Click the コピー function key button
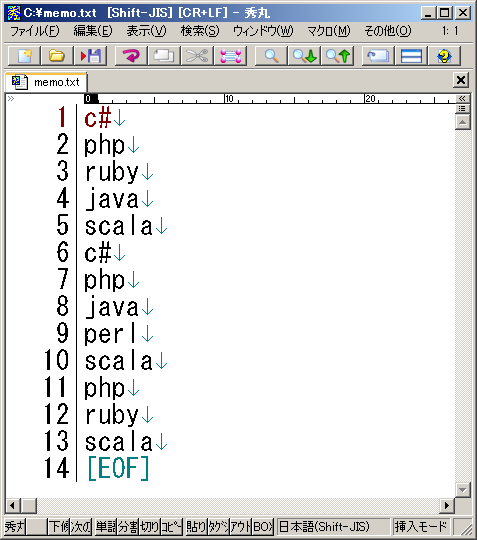Image resolution: width=477 pixels, height=540 pixels. coord(171,527)
